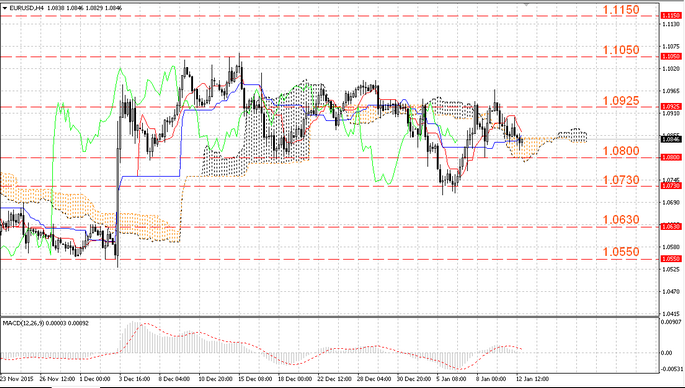685x388 pixels.
Task: Click the orange 1.0550 level label
Action: 621,252
